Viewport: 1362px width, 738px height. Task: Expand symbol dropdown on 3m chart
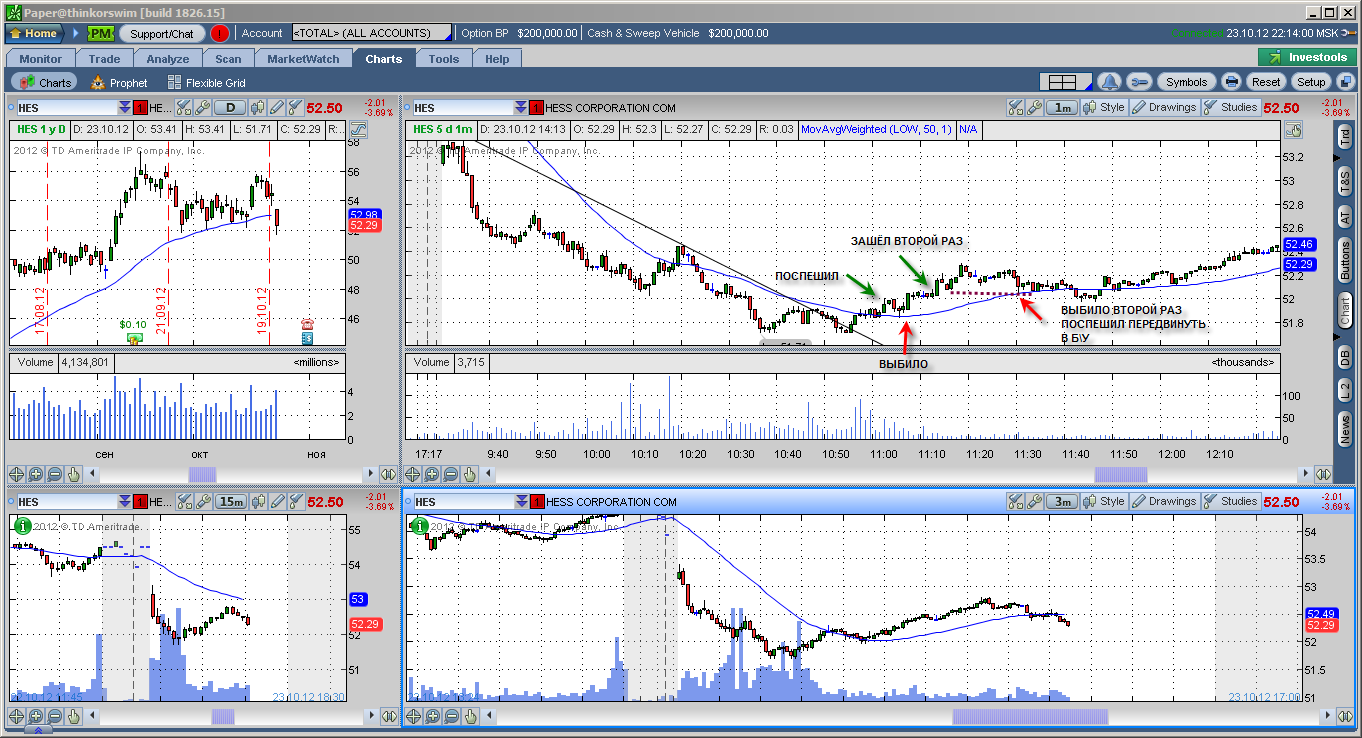[x=521, y=501]
